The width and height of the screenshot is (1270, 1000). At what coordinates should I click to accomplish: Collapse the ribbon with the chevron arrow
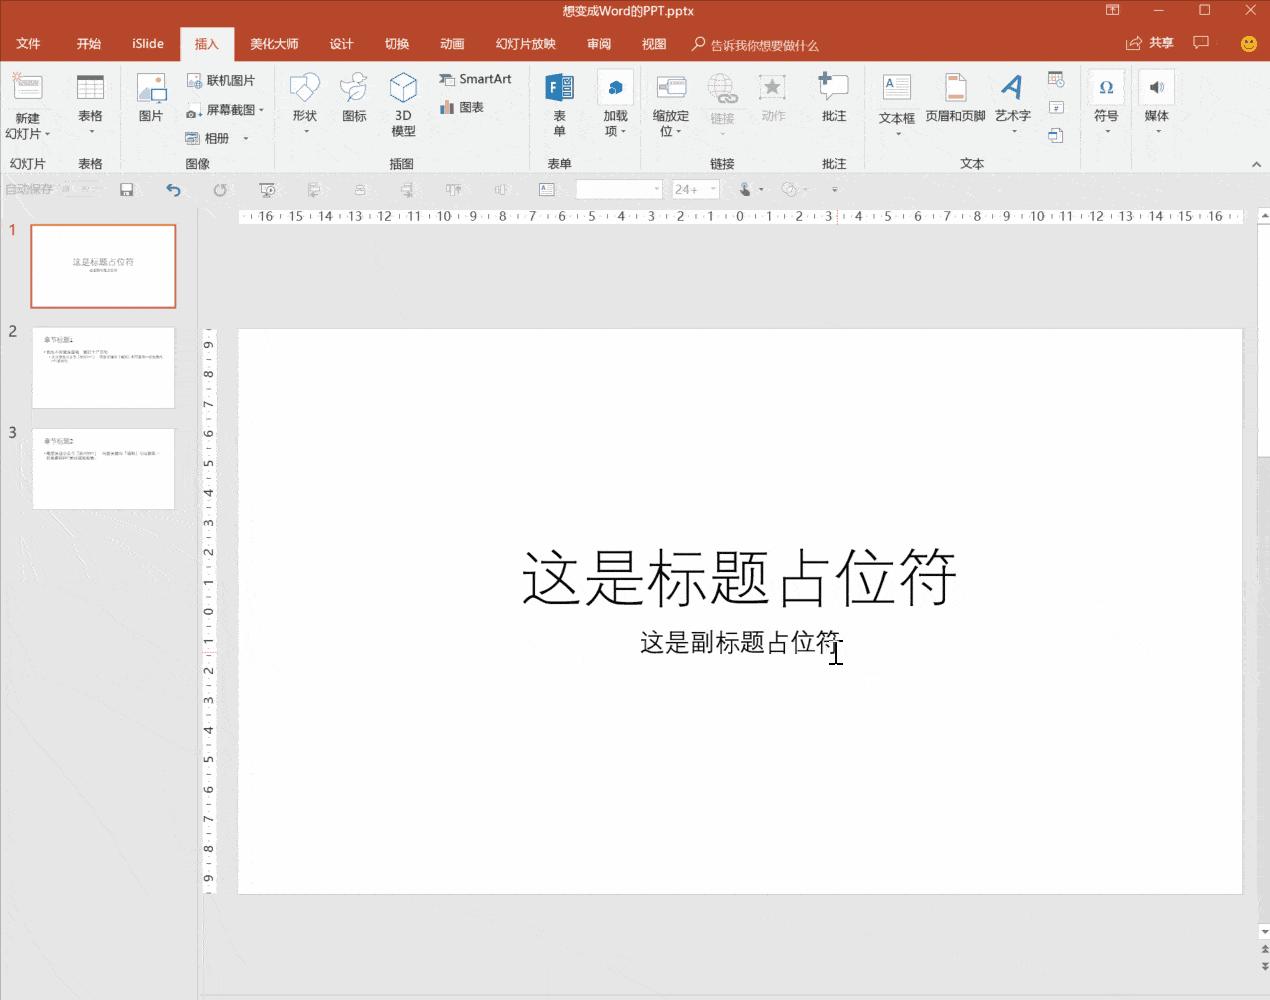click(1256, 164)
